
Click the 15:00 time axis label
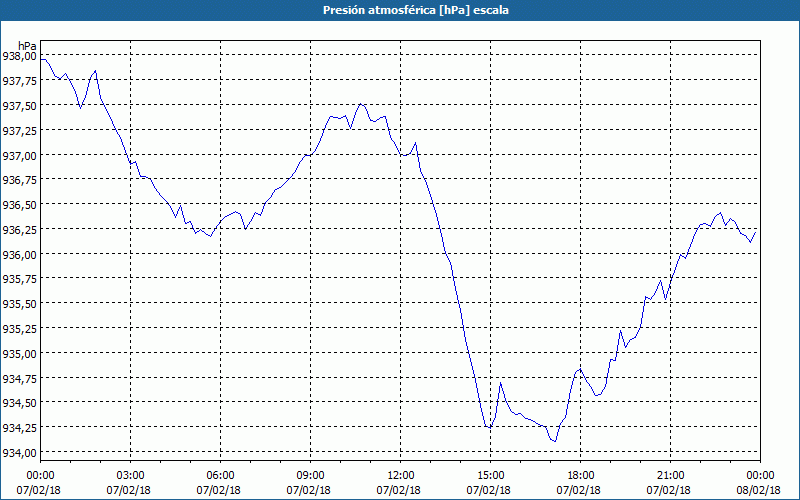coord(490,476)
